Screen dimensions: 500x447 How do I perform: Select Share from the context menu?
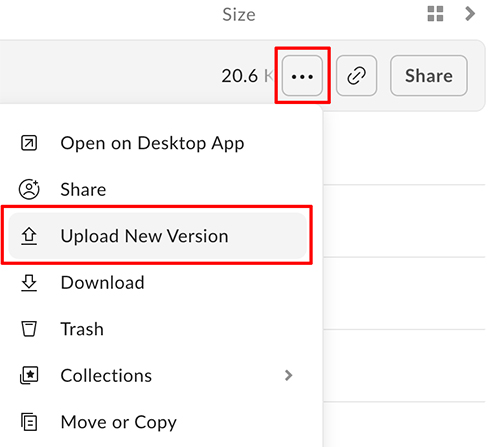point(157,190)
